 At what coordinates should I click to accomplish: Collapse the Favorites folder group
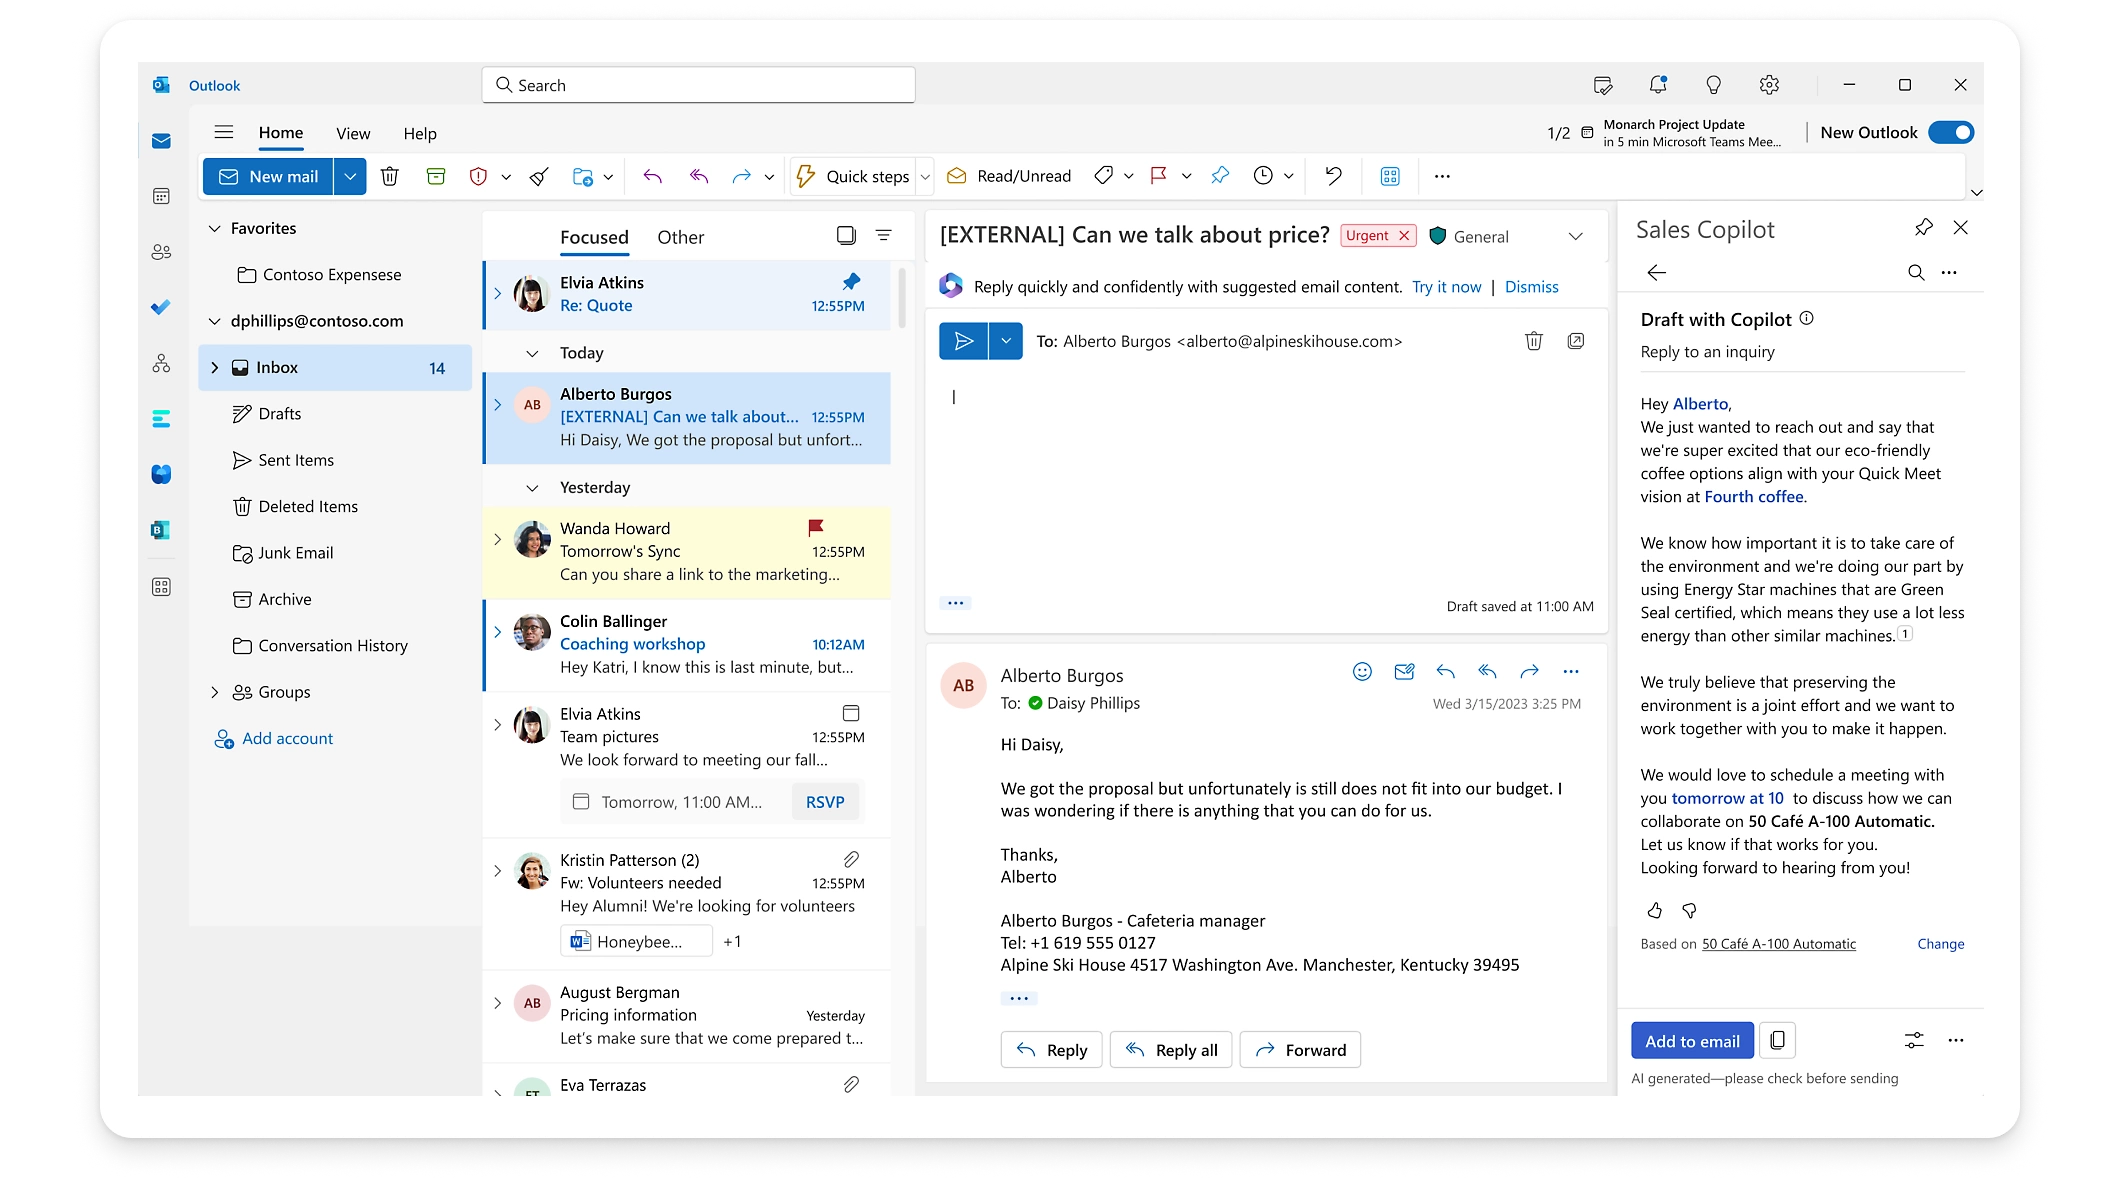click(214, 228)
